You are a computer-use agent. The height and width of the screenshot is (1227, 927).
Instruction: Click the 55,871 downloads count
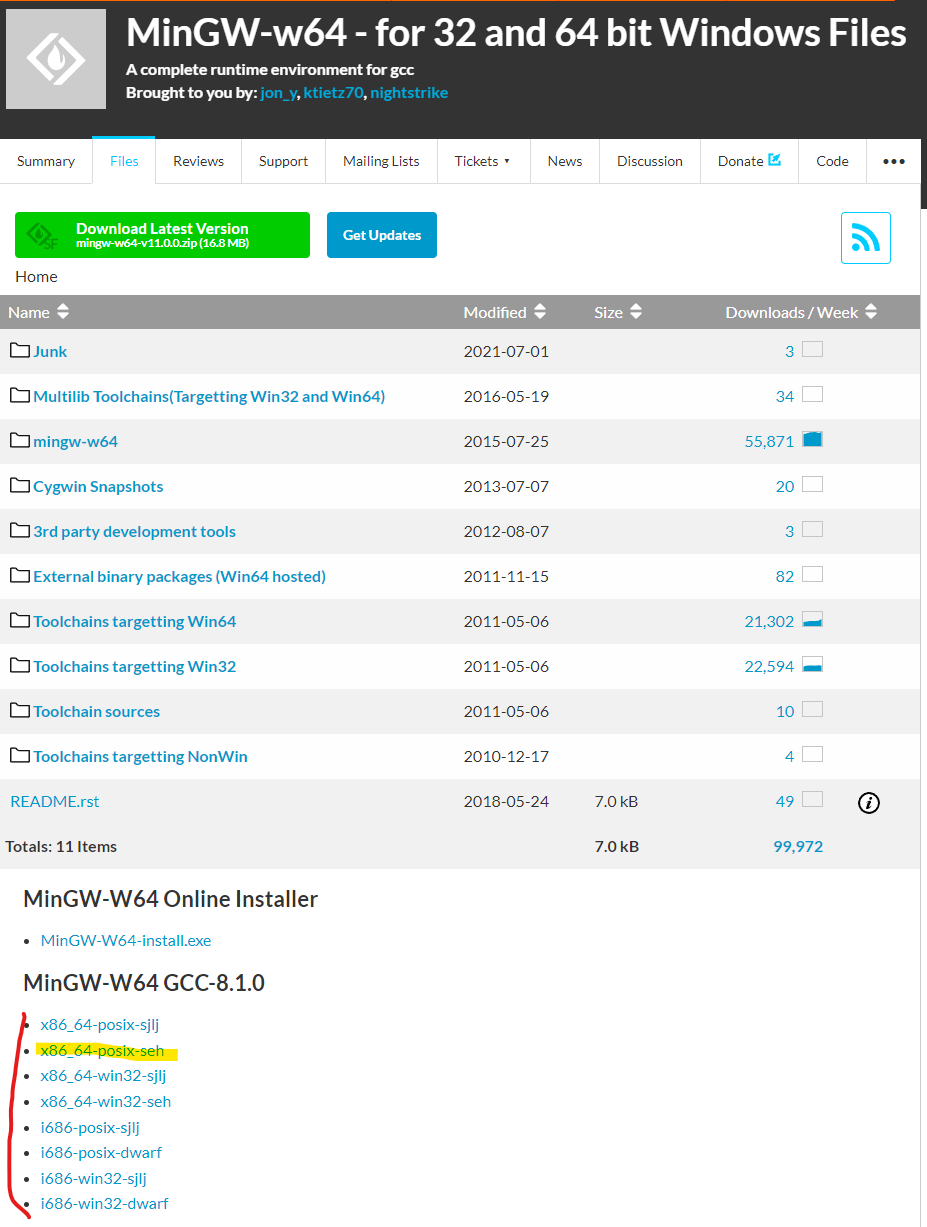point(769,441)
